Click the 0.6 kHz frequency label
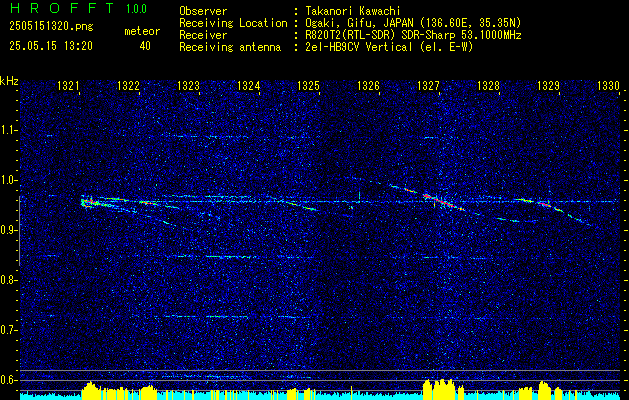 tap(9, 380)
